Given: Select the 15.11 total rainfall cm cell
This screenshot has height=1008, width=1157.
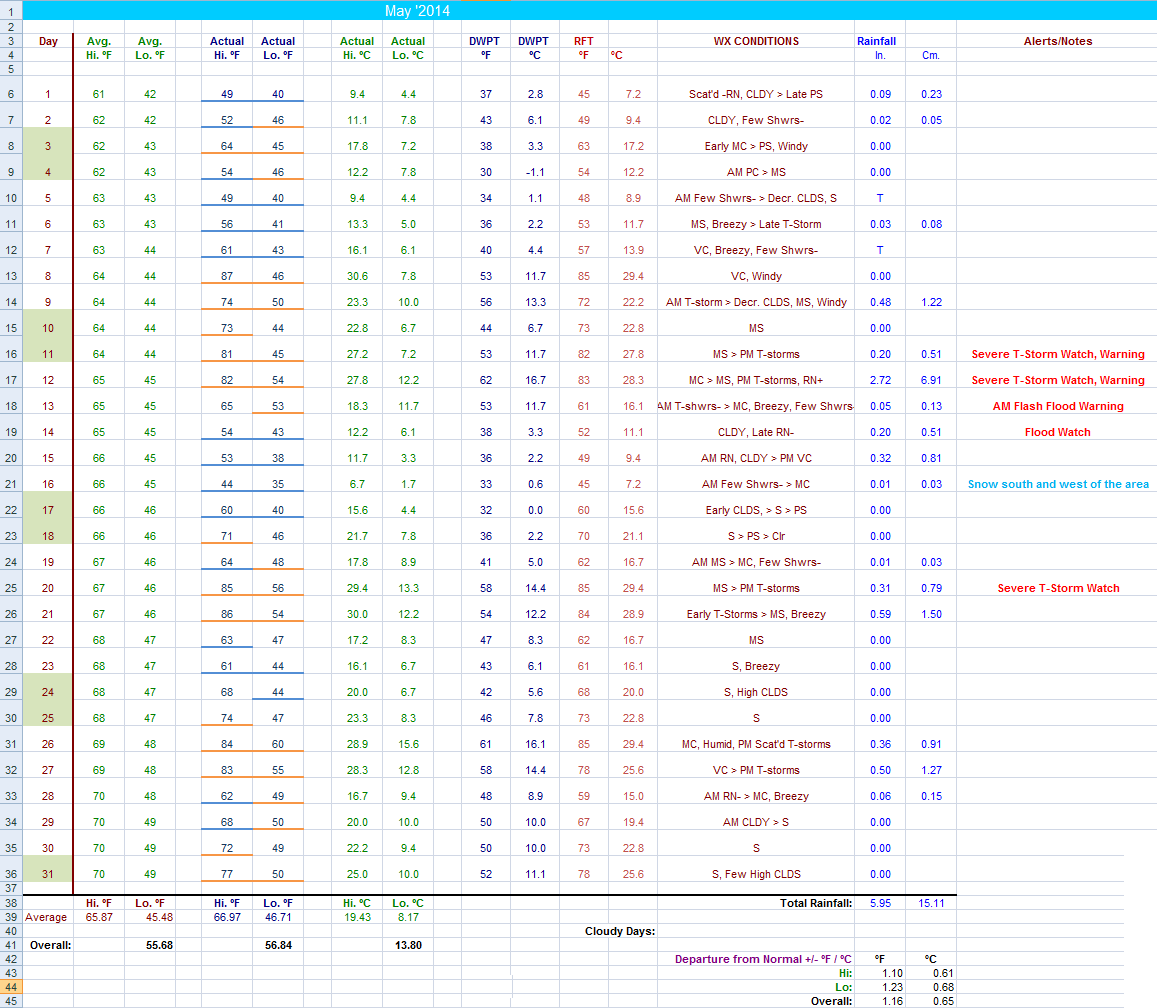Looking at the screenshot, I should (x=930, y=903).
